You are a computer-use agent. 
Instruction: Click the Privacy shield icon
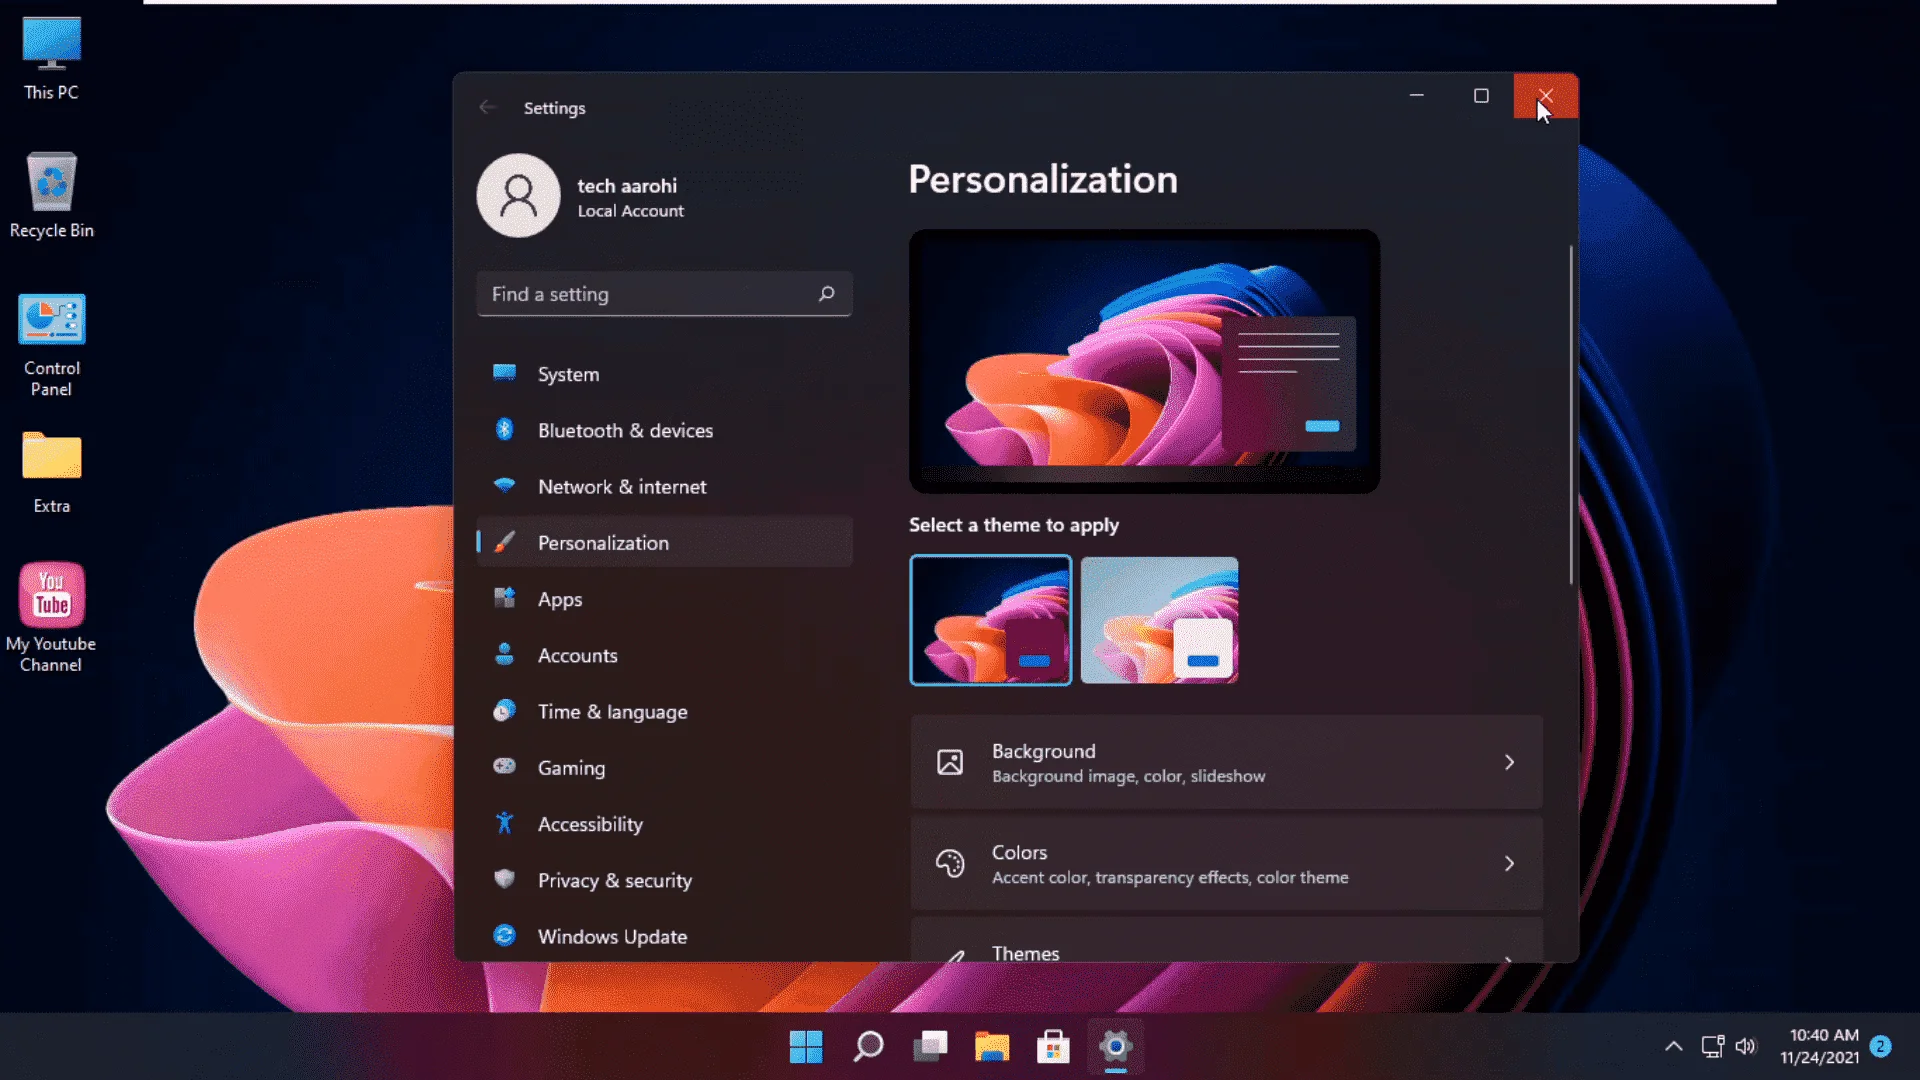505,879
